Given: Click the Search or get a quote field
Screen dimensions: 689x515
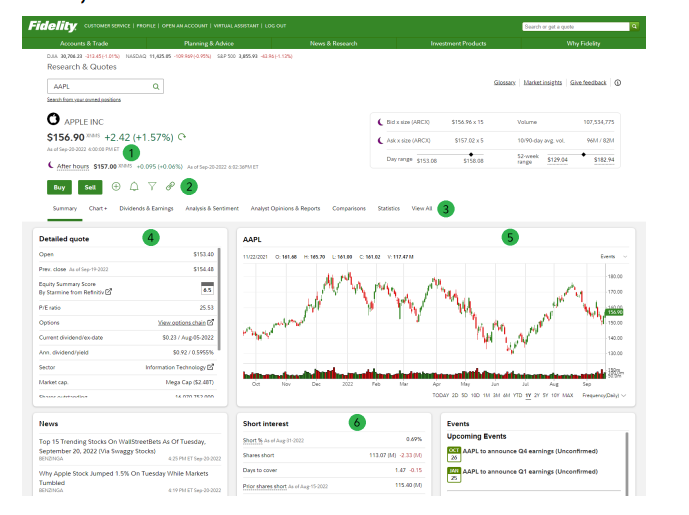Looking at the screenshot, I should click(576, 27).
